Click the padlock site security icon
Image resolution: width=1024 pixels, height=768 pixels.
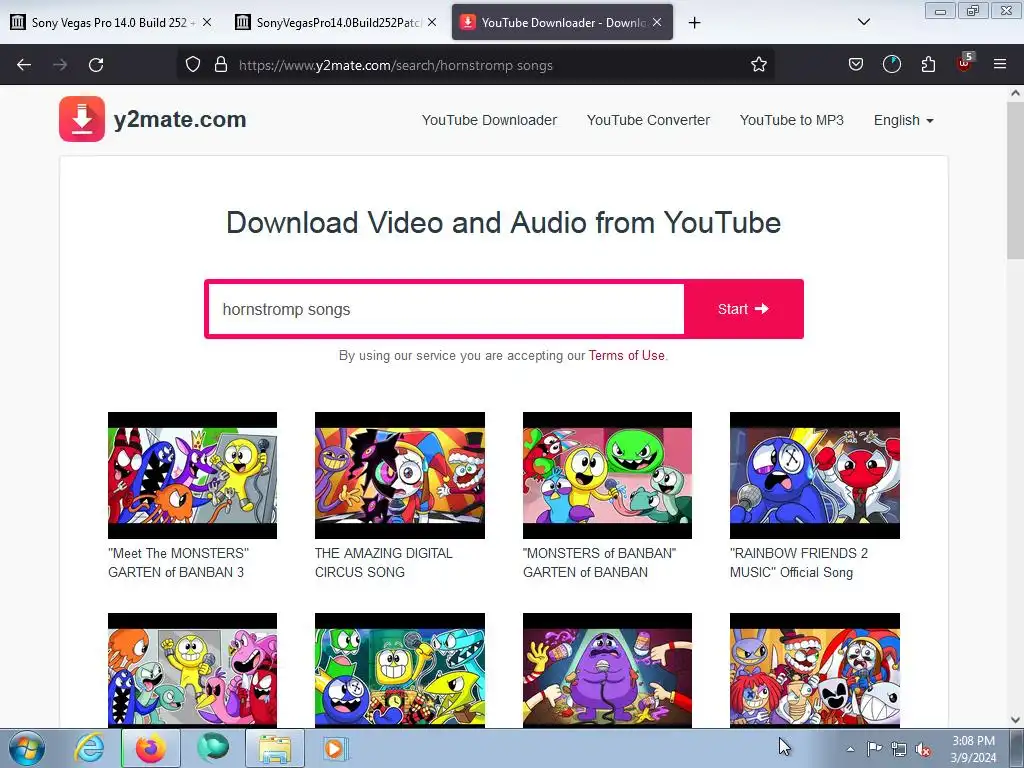[x=221, y=64]
